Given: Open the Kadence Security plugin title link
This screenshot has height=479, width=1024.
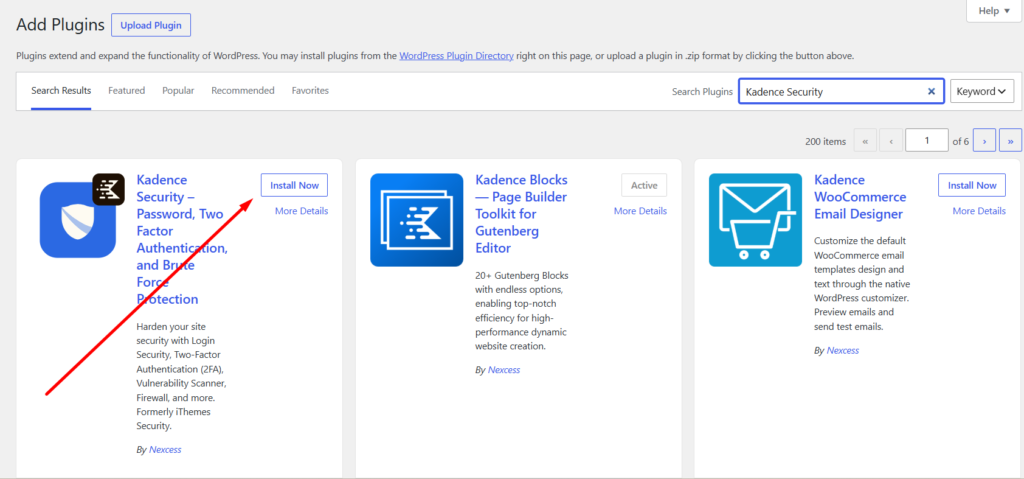Looking at the screenshot, I should 182,240.
